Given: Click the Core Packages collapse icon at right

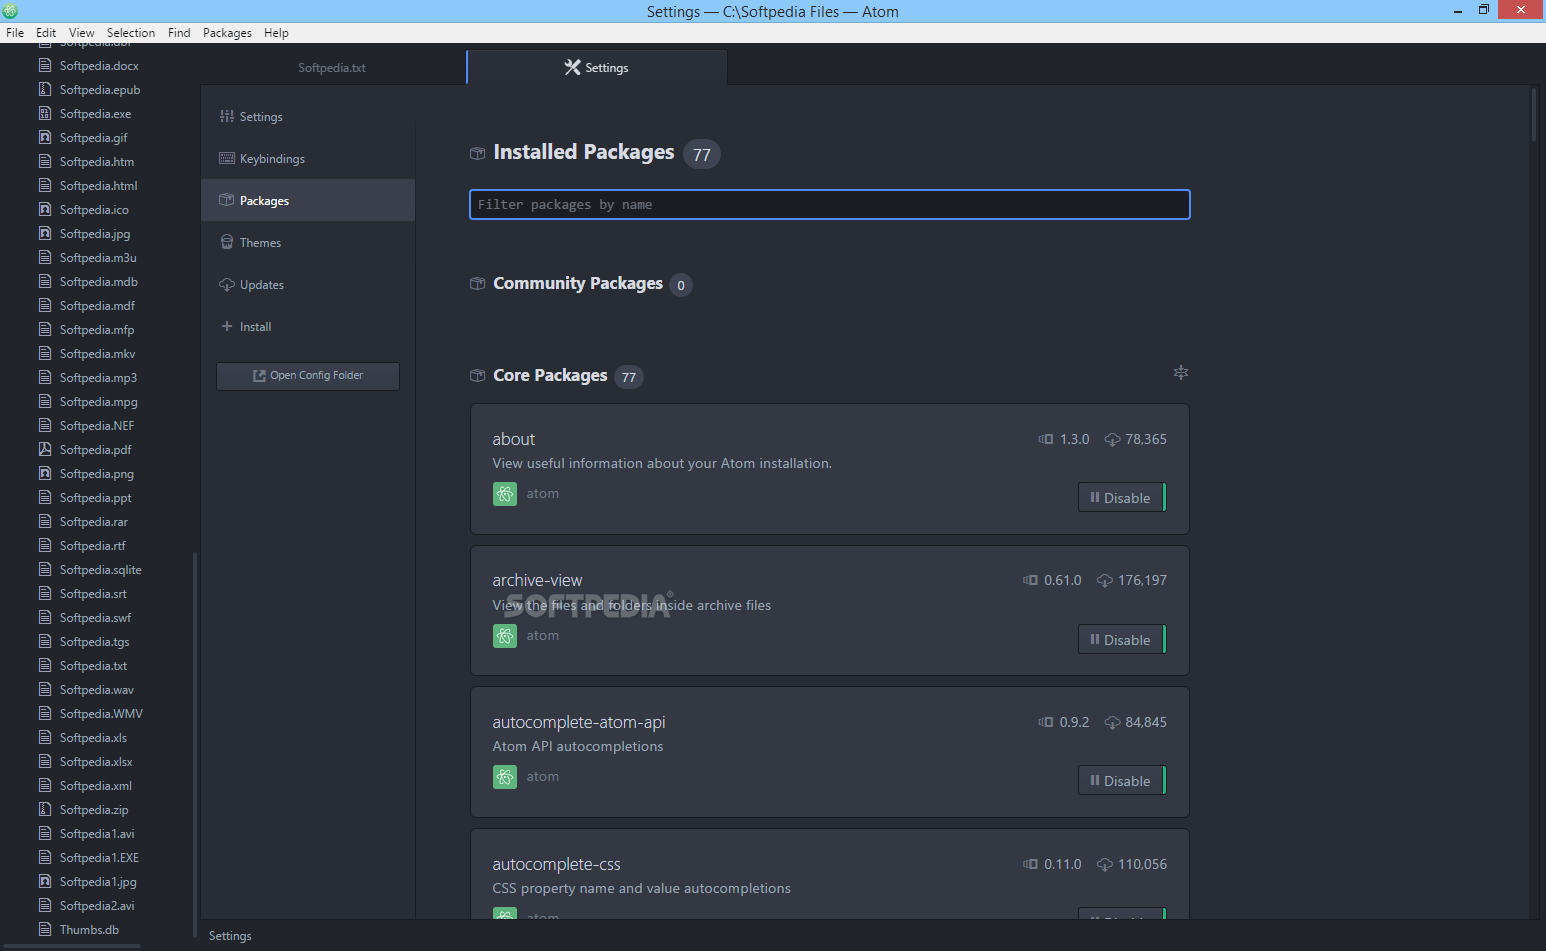Looking at the screenshot, I should pos(1181,373).
